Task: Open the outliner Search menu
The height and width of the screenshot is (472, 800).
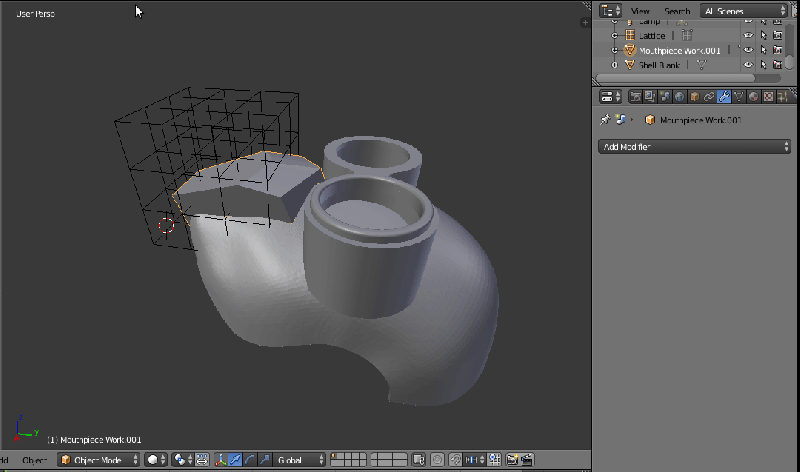Action: tap(677, 11)
